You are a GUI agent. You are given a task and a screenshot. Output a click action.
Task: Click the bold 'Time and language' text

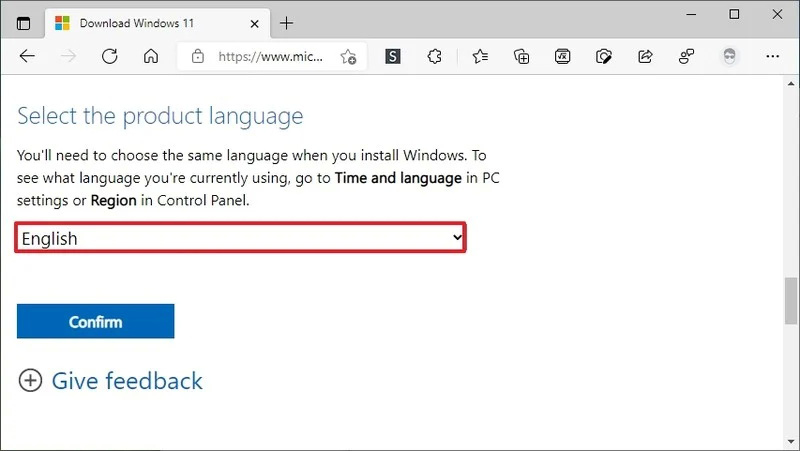coord(398,178)
